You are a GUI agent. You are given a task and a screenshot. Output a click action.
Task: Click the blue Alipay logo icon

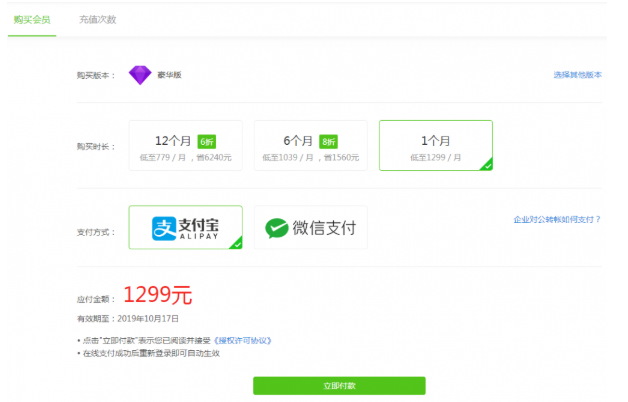coord(163,228)
